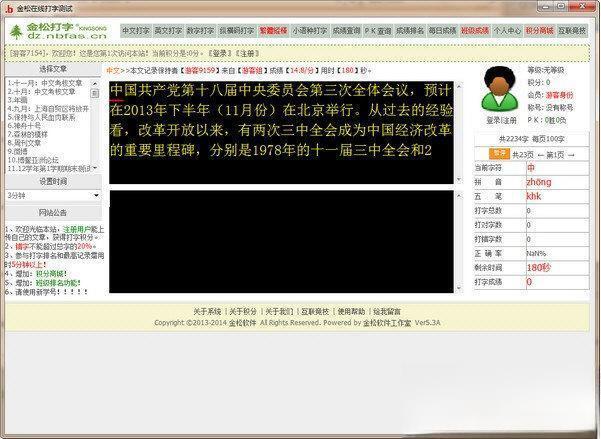Click the typing area scroll-up arrow
The height and width of the screenshot is (439, 601).
458,195
